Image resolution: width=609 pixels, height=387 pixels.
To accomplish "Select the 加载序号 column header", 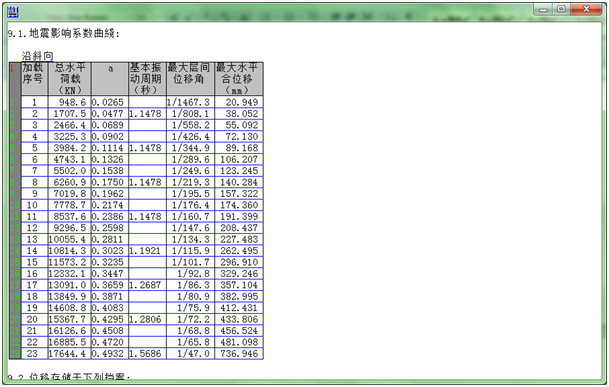I will 34,79.
